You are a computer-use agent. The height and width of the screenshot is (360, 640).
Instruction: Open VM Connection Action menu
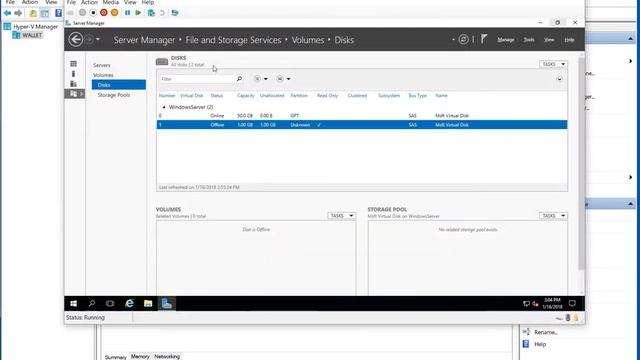pyautogui.click(x=89, y=2)
